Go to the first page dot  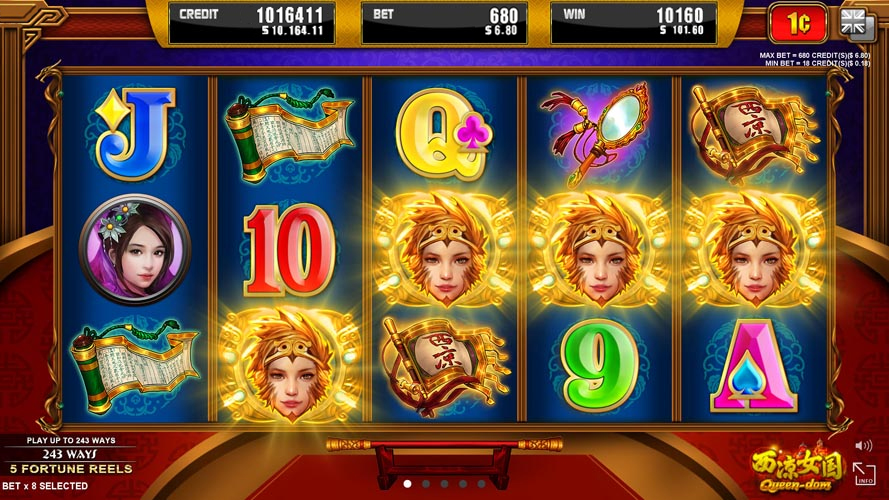click(x=407, y=484)
